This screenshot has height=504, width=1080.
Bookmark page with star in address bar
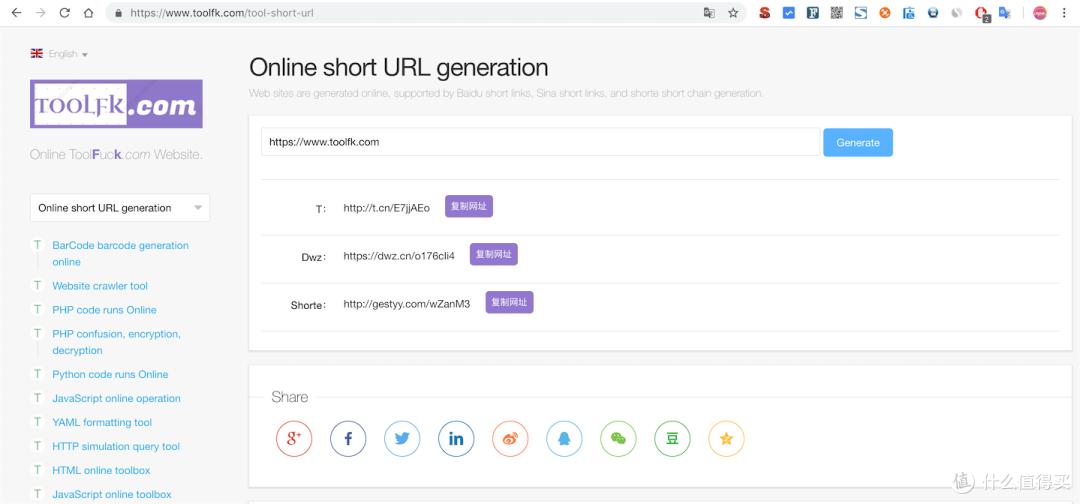click(x=733, y=13)
